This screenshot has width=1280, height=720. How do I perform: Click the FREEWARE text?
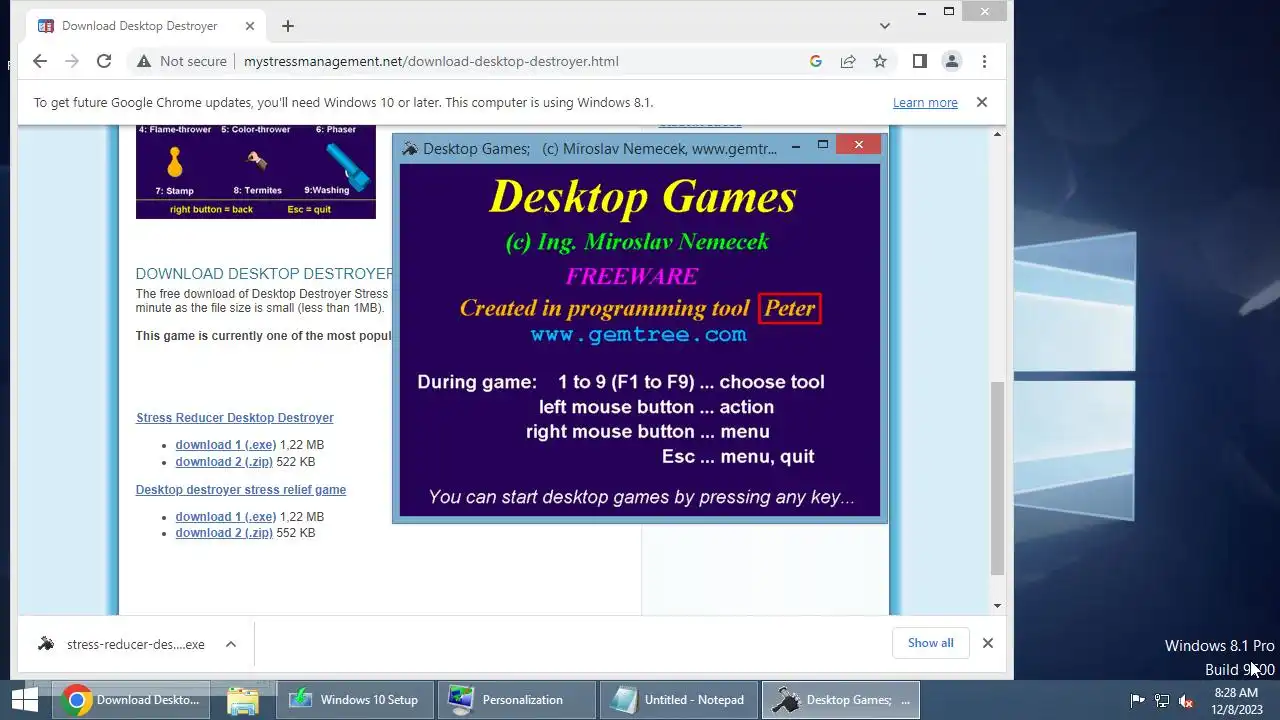point(632,276)
